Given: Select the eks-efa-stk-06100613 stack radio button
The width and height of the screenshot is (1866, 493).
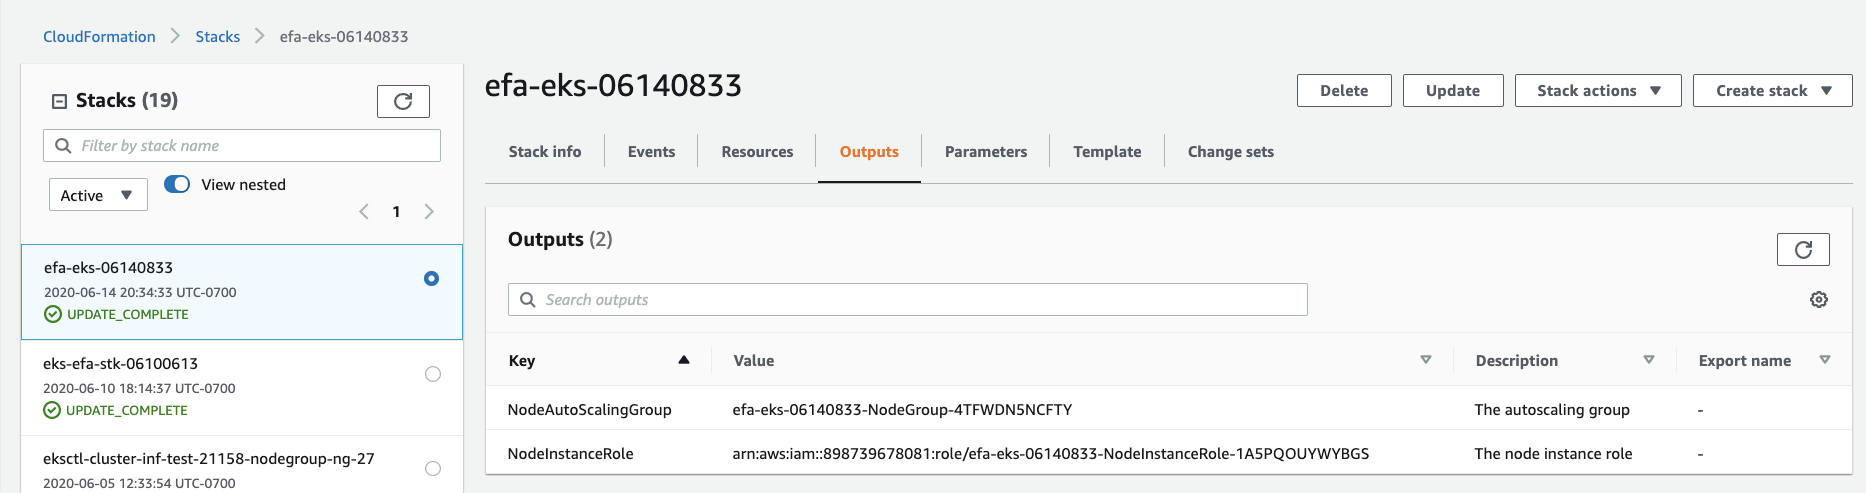Looking at the screenshot, I should (433, 374).
